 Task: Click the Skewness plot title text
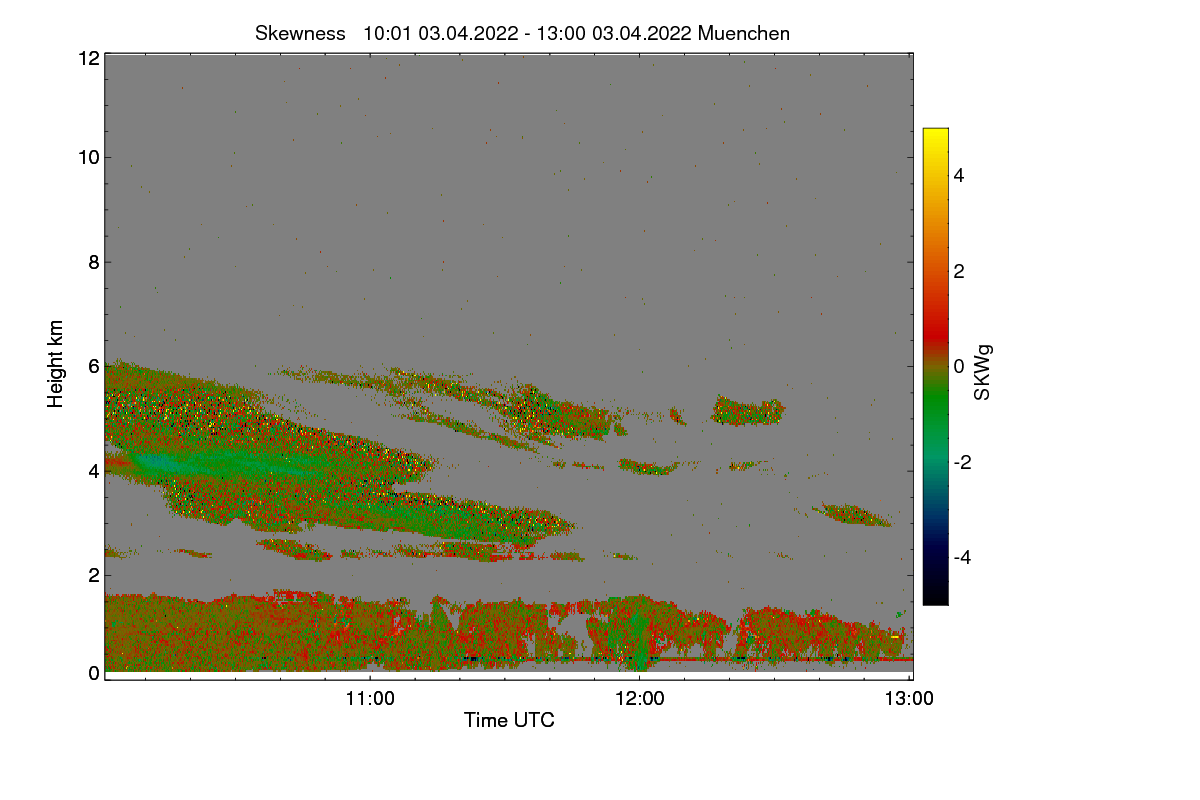tap(522, 33)
